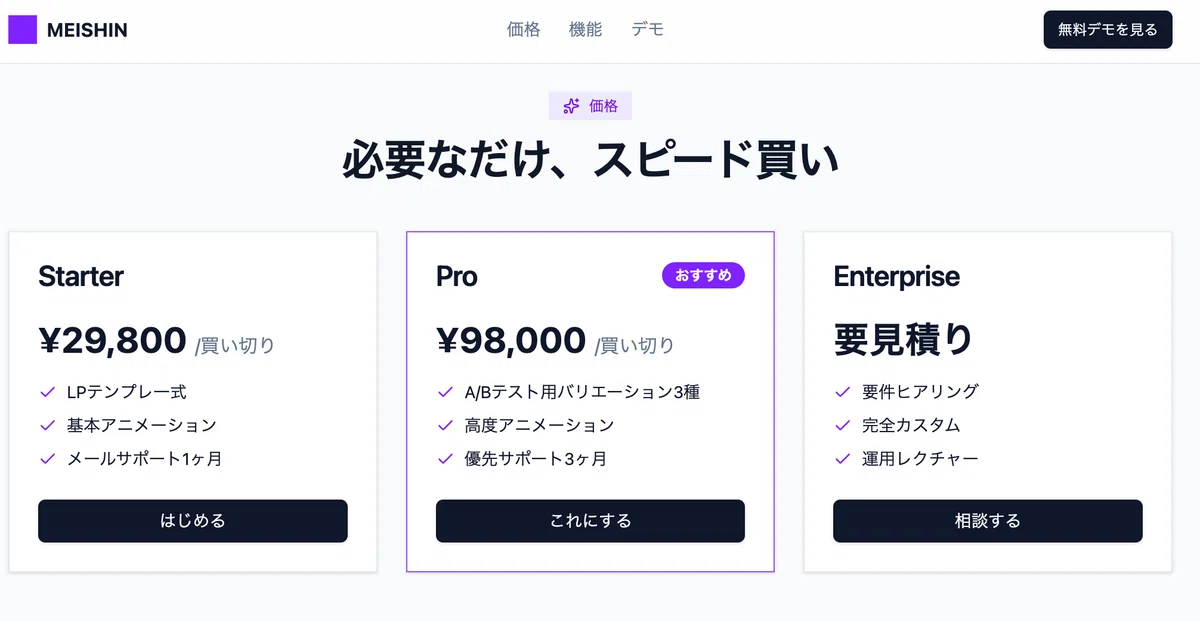Click checkmark beside 運用レクチャー
This screenshot has height=621, width=1200.
point(842,459)
